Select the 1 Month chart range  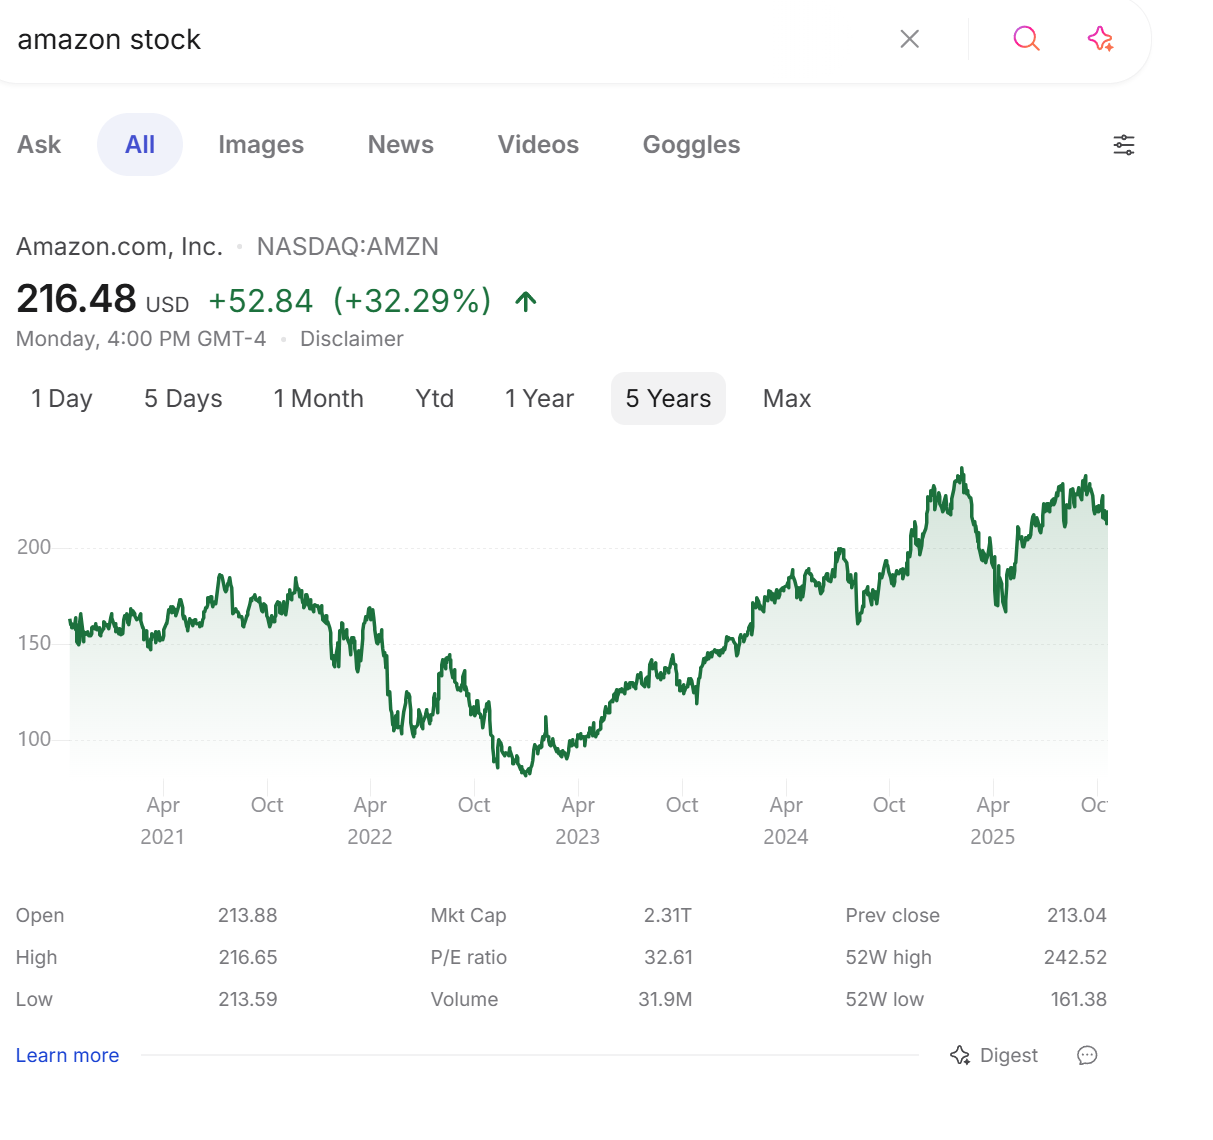coord(319,399)
